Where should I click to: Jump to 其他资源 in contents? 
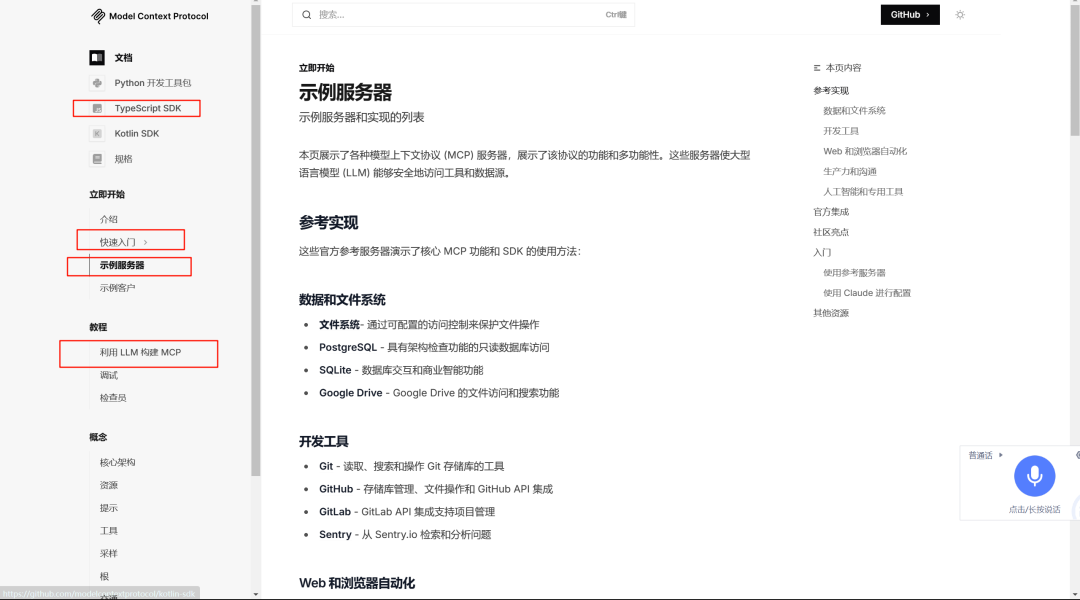click(831, 313)
